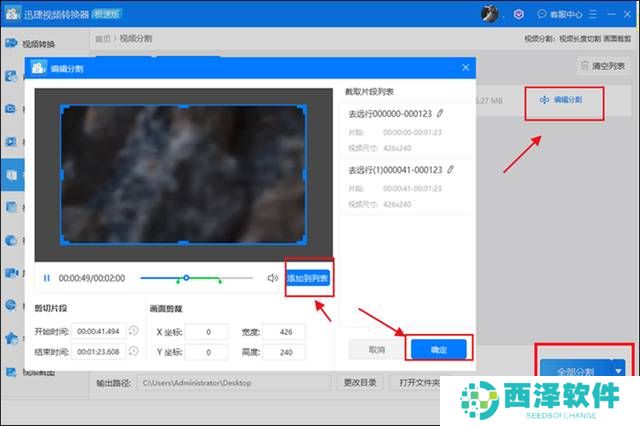
Task: Open 客服中心 in the title bar
Action: [x=560, y=14]
